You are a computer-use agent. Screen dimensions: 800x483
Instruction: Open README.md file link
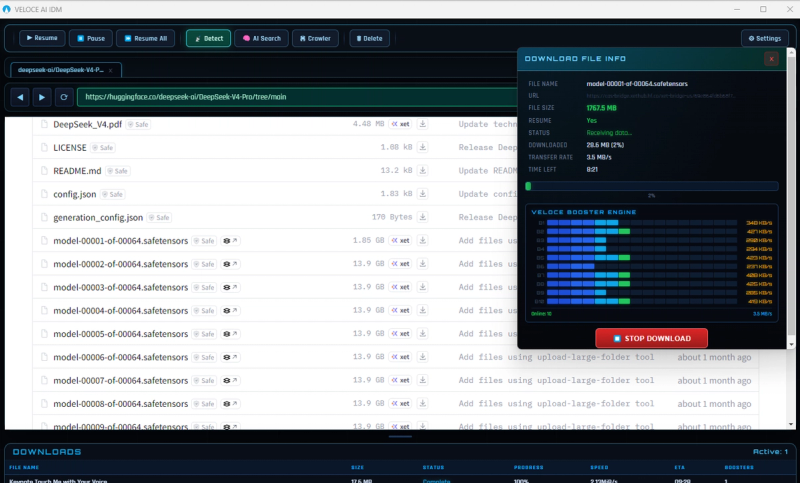pyautogui.click(x=77, y=171)
